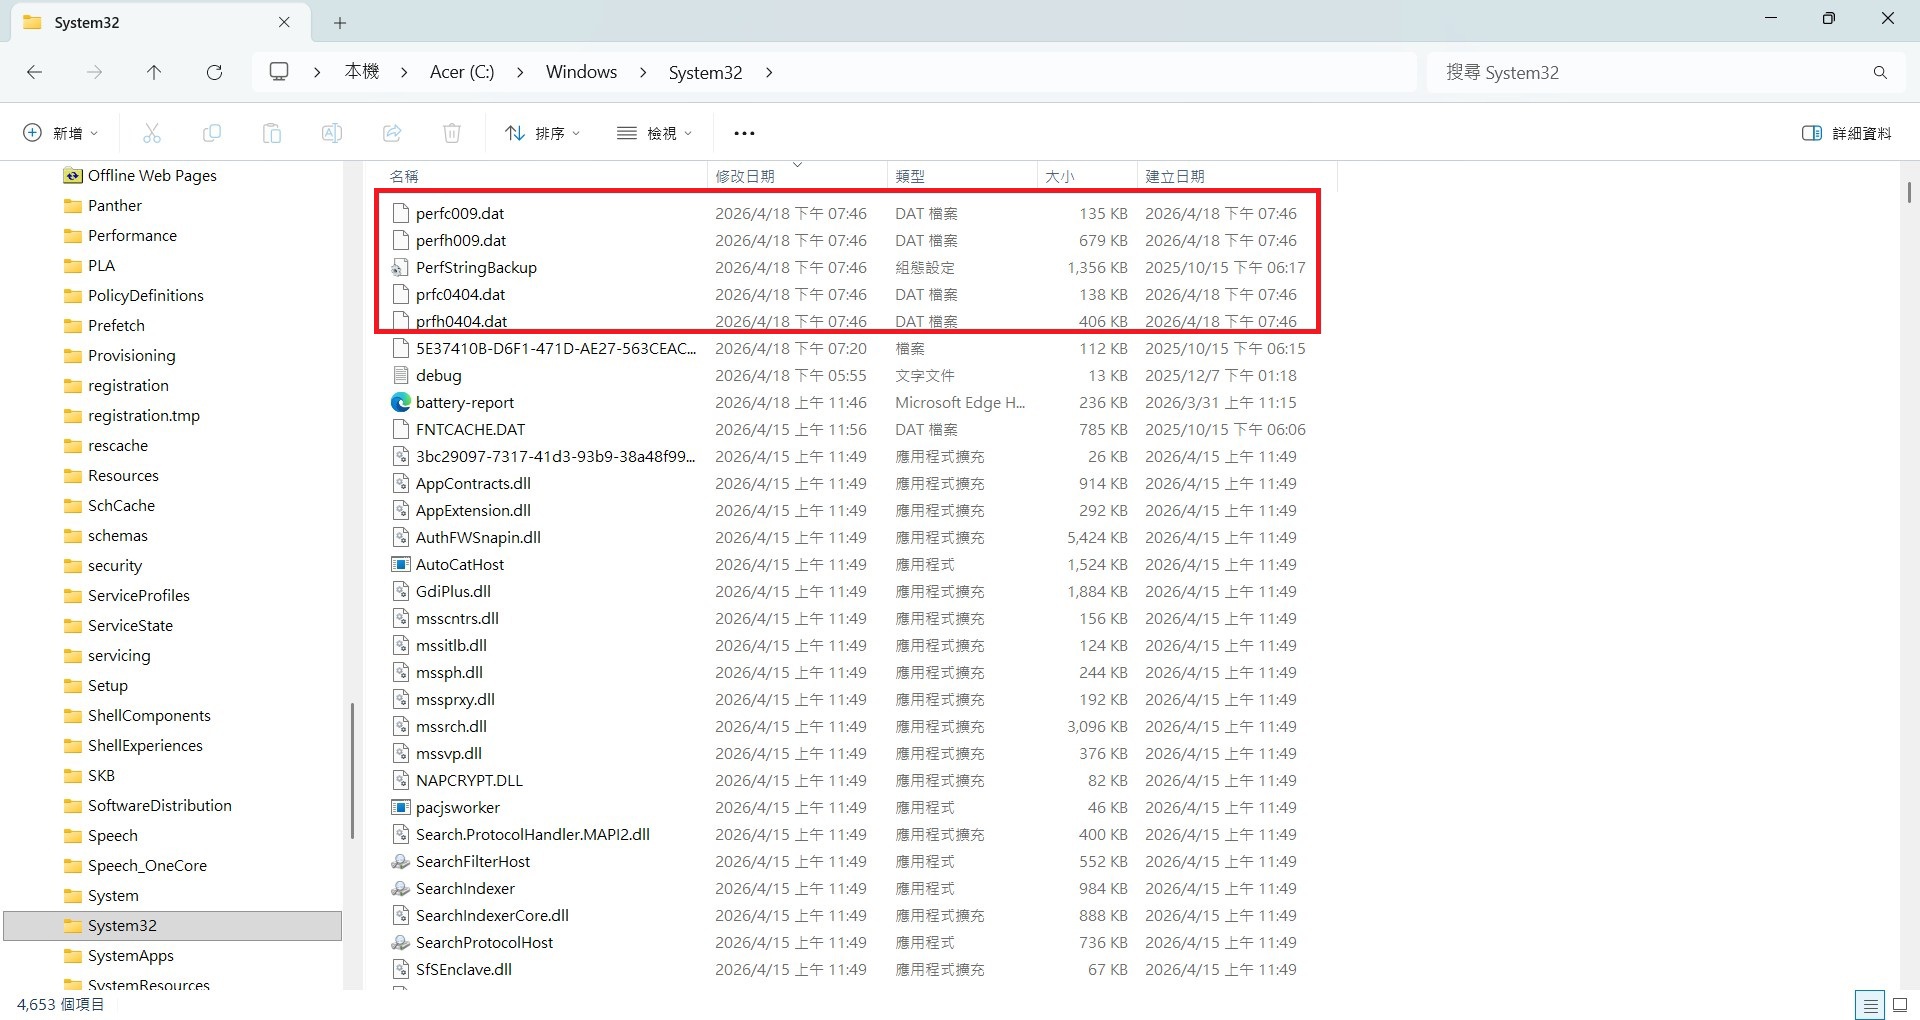Expand chevron after System32 in address bar
The height and width of the screenshot is (1020, 1920).
768,72
